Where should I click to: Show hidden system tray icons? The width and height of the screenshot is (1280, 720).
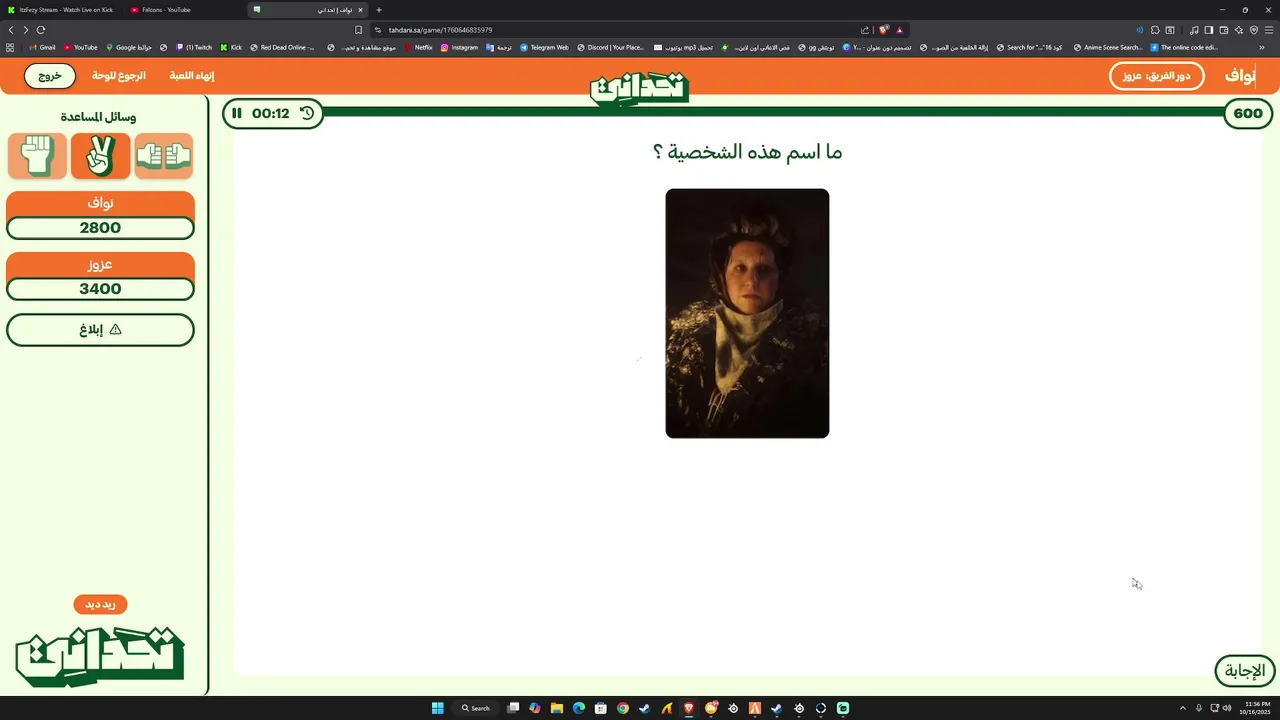coord(1183,708)
